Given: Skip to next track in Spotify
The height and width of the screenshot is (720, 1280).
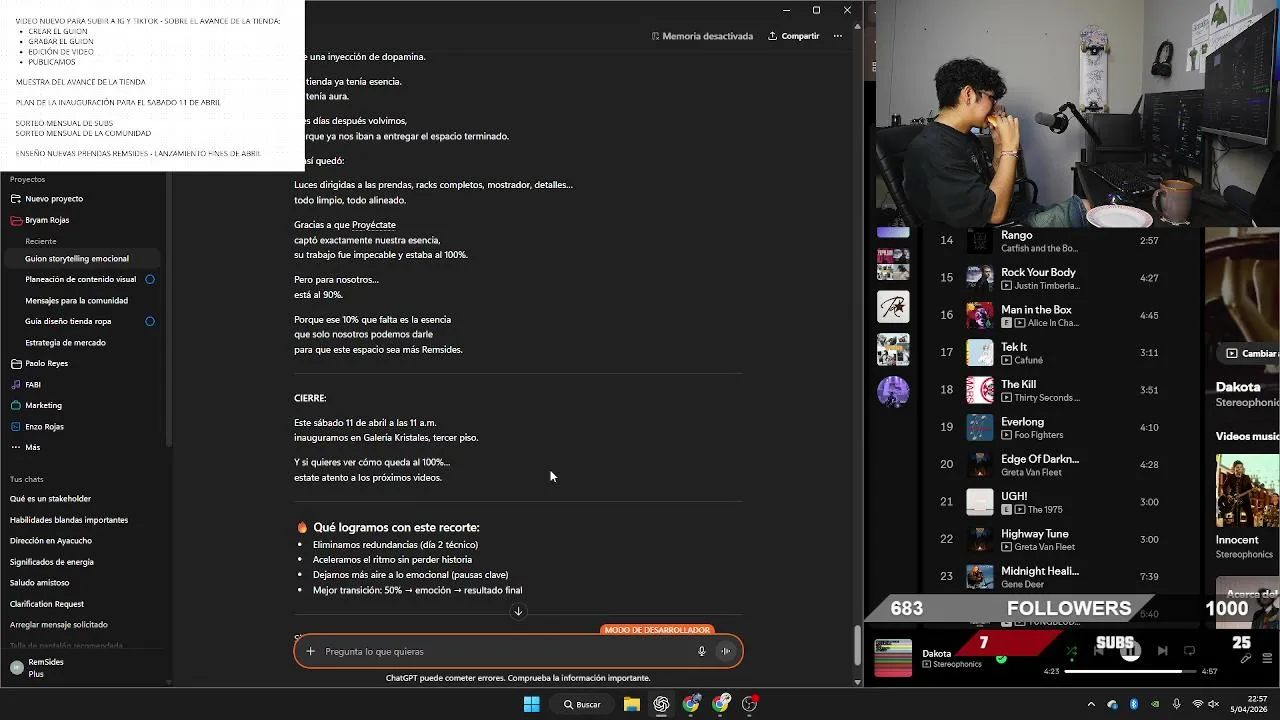Looking at the screenshot, I should (x=1162, y=651).
